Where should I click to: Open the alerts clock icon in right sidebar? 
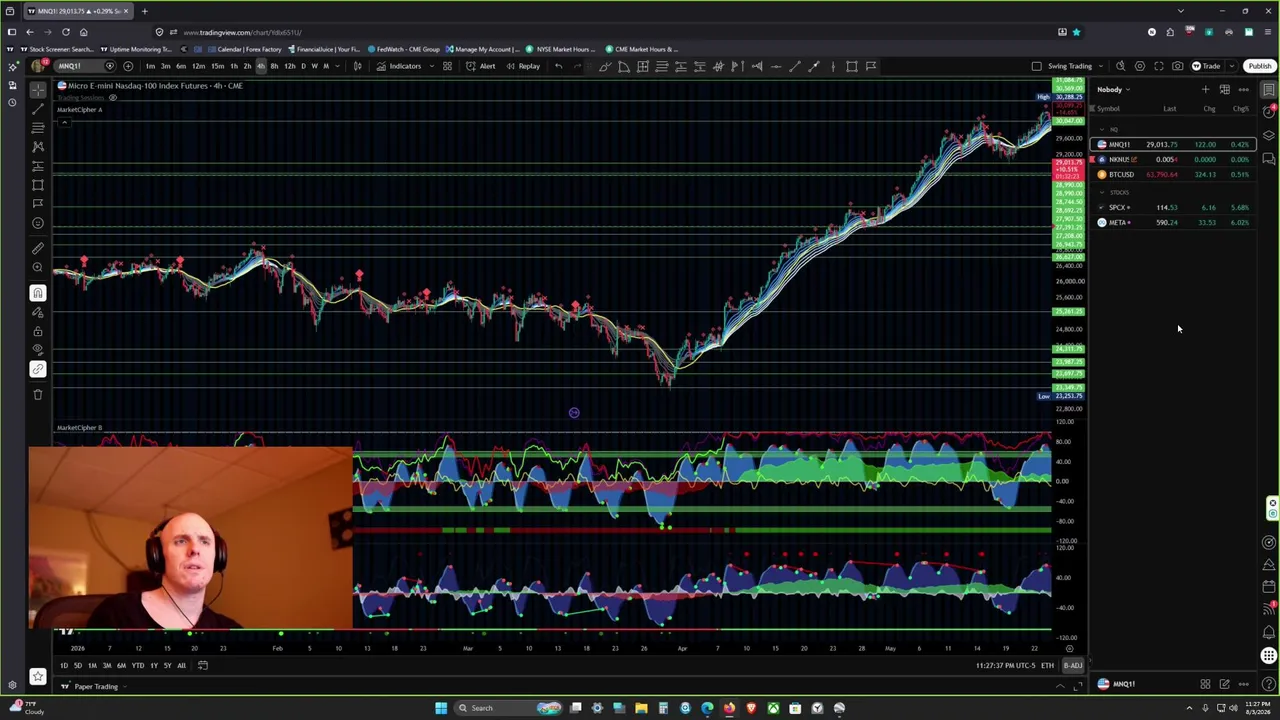1268,113
